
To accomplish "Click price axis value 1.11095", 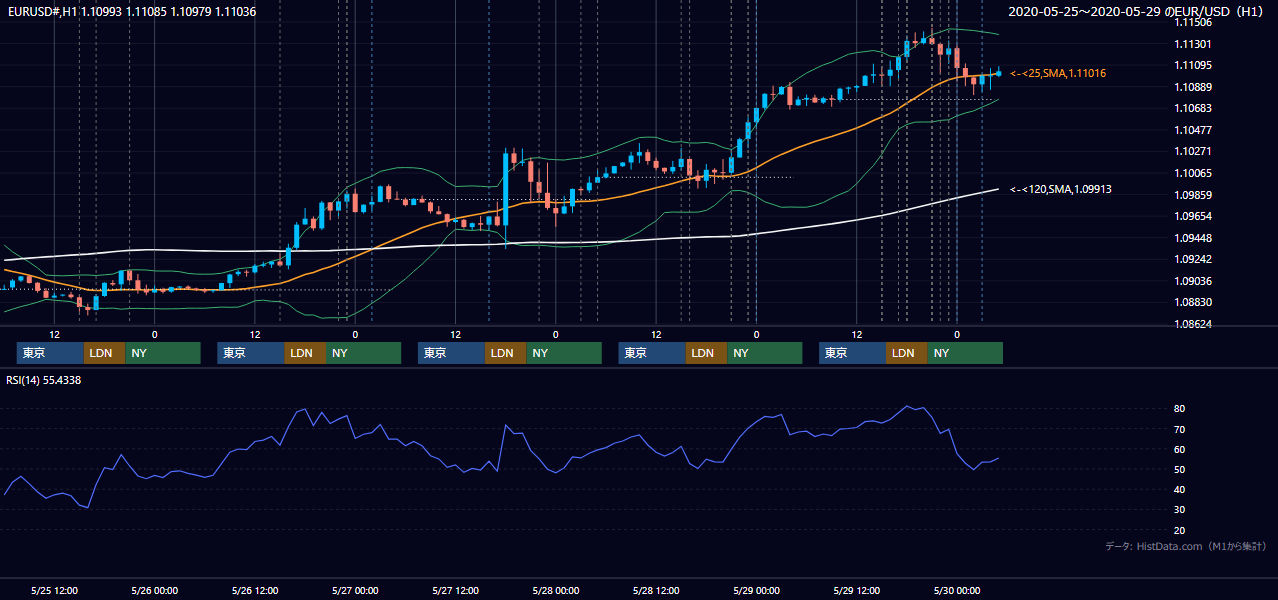I will coord(1193,65).
